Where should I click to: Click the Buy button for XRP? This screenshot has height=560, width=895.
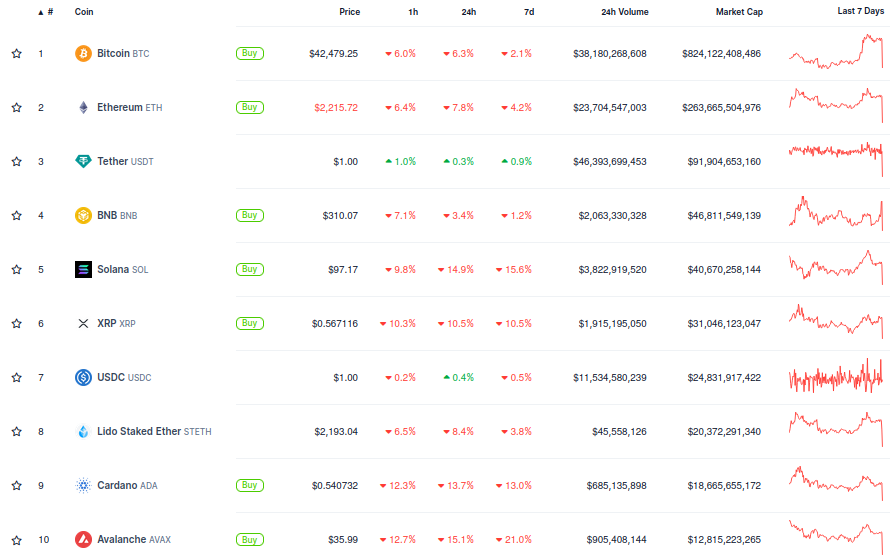coord(250,323)
